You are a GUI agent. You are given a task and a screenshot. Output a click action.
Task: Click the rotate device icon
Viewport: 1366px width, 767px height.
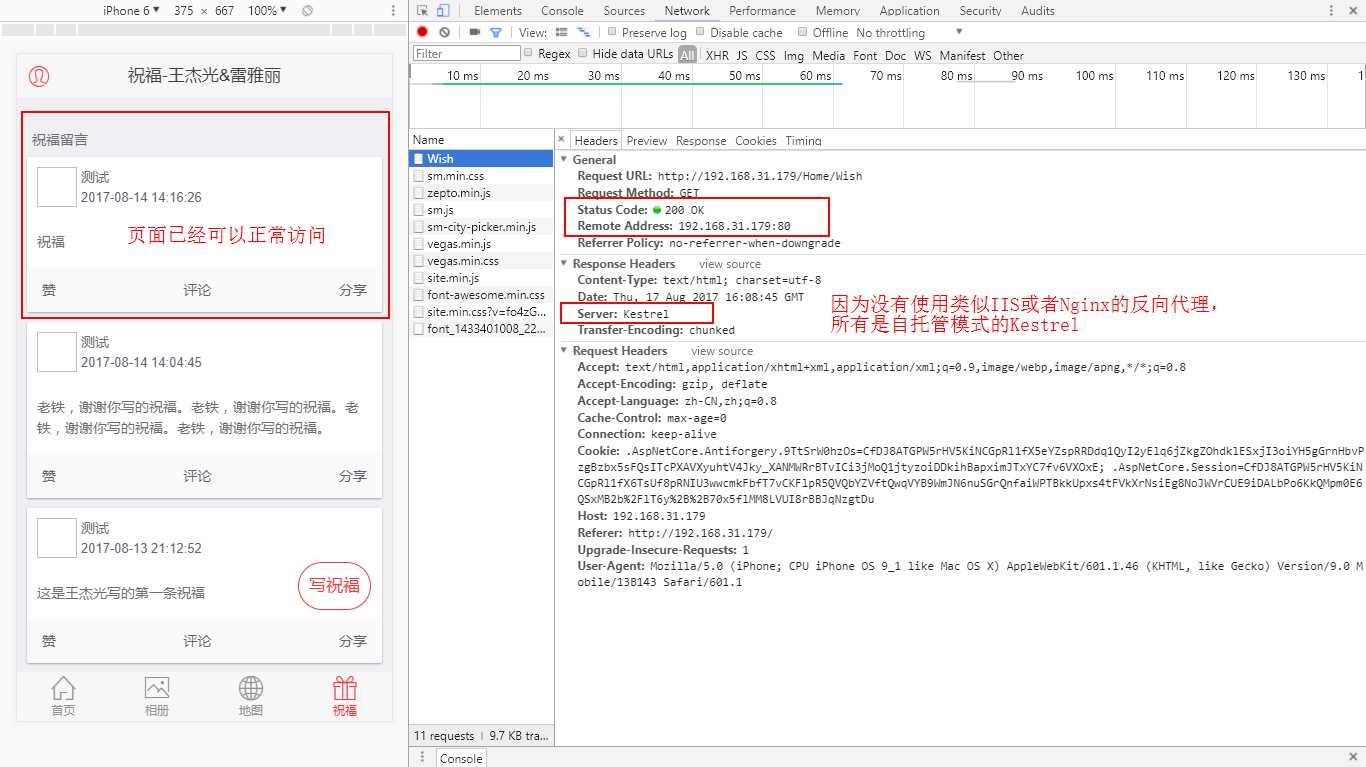click(307, 11)
